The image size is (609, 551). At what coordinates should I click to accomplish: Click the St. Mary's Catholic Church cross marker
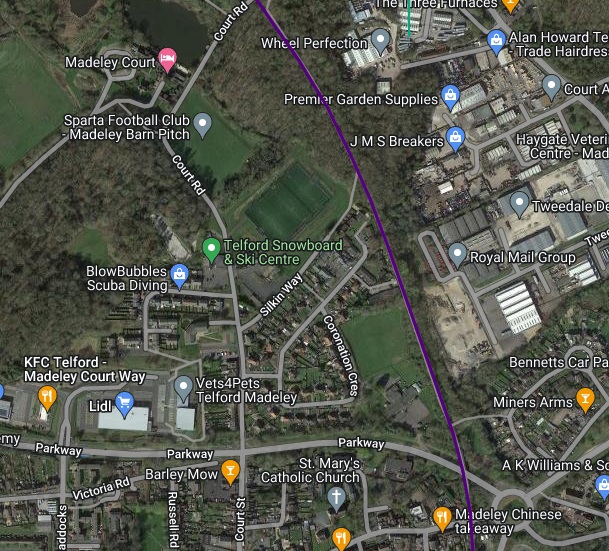click(336, 499)
